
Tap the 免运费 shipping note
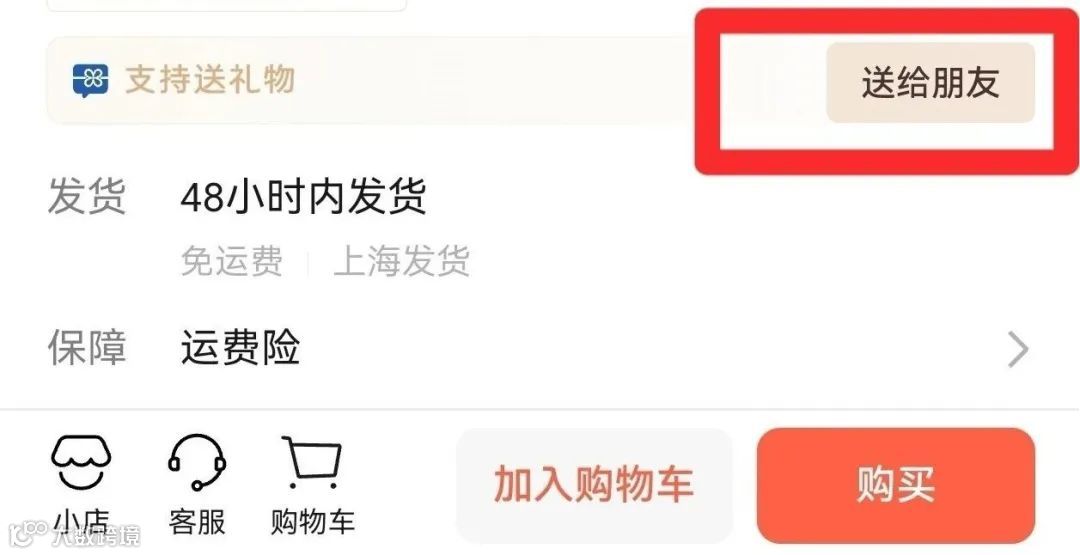click(232, 262)
